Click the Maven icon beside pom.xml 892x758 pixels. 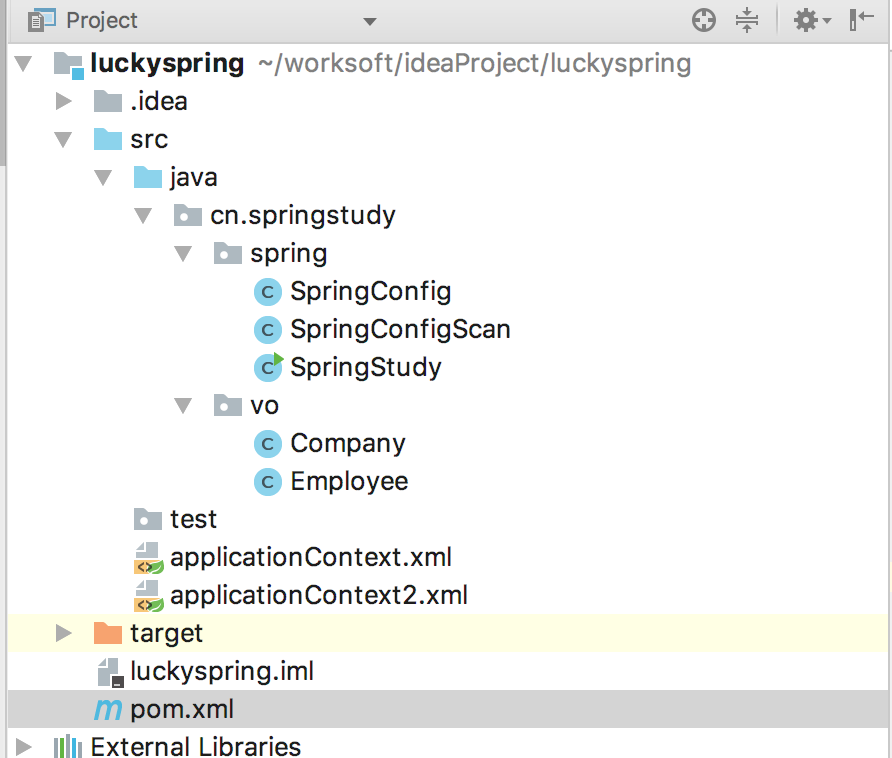[x=106, y=709]
